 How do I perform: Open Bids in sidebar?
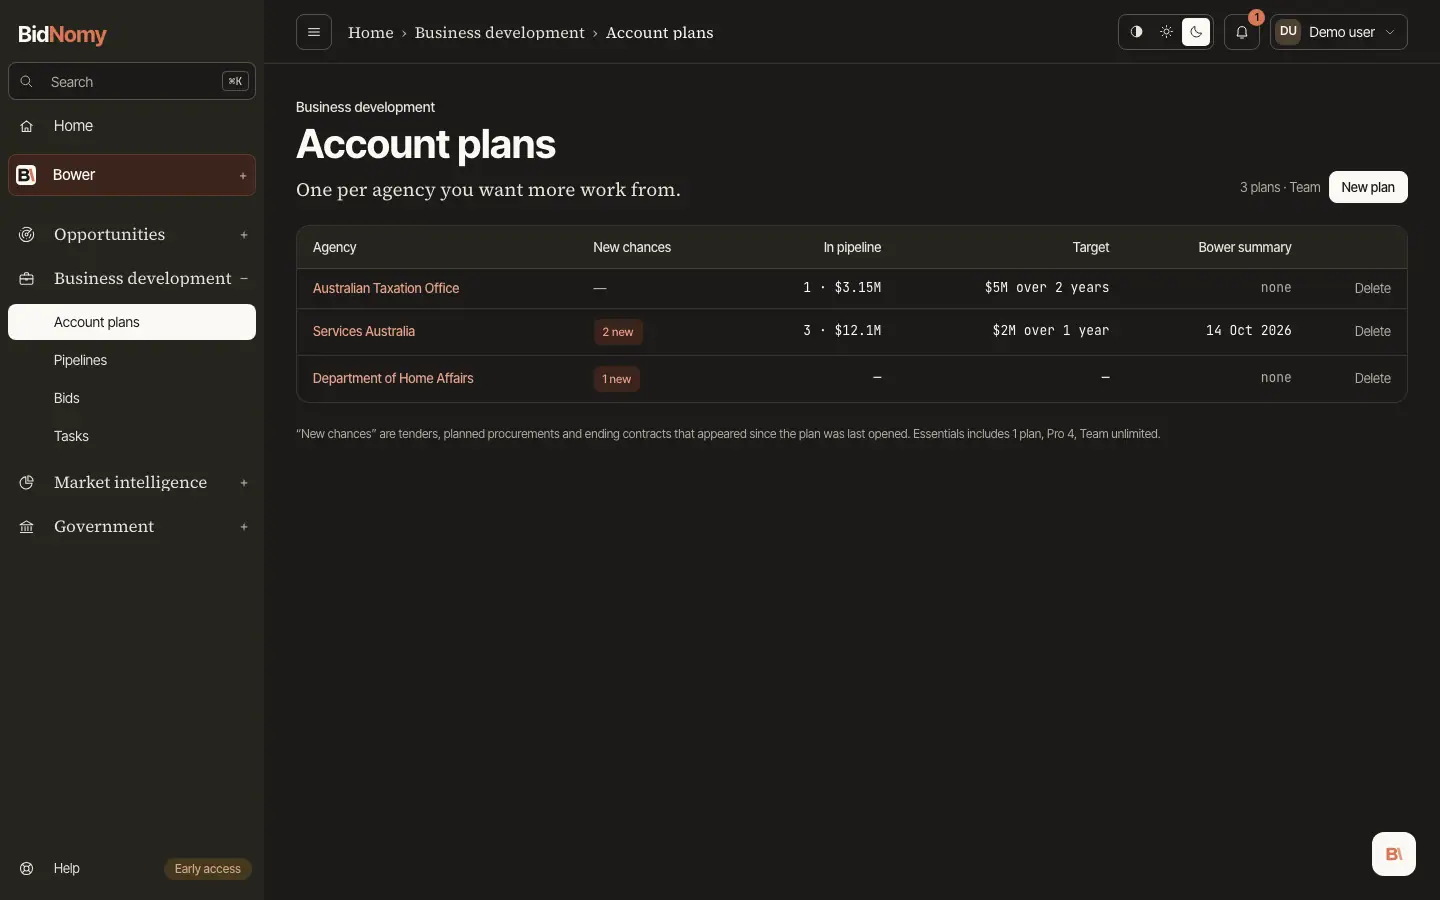(132, 398)
